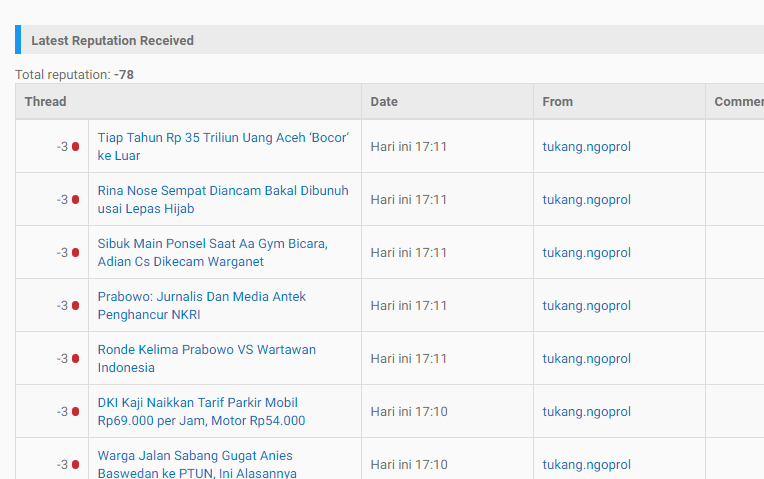Click the Thread column header
Image resolution: width=764 pixels, height=479 pixels.
tap(45, 102)
